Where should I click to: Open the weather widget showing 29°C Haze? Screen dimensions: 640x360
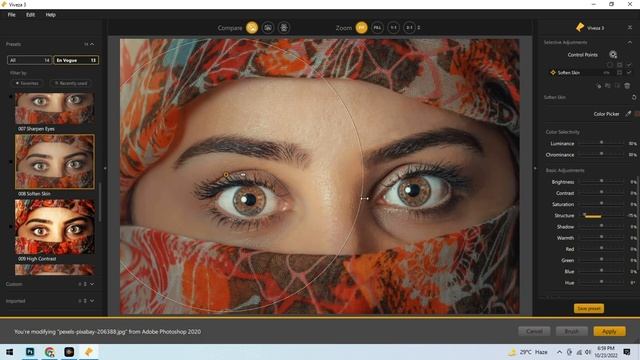[x=528, y=352]
